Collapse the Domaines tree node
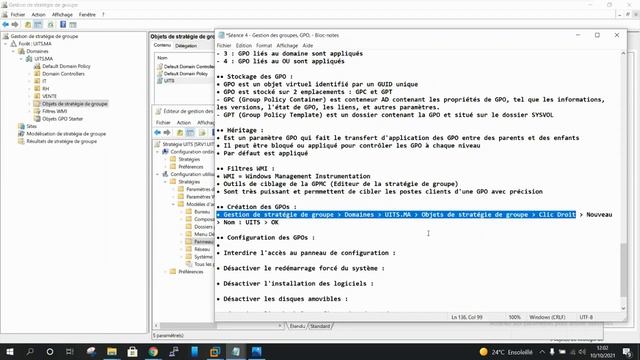640x360 pixels. point(13,51)
